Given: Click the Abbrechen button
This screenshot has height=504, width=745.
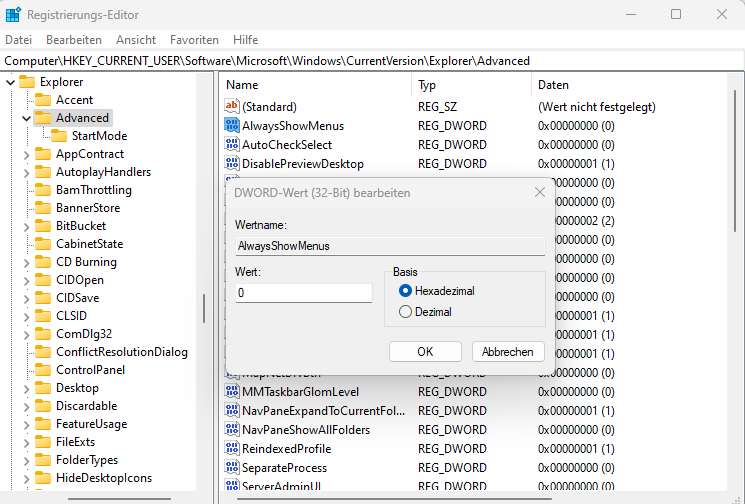Looking at the screenshot, I should coord(508,352).
